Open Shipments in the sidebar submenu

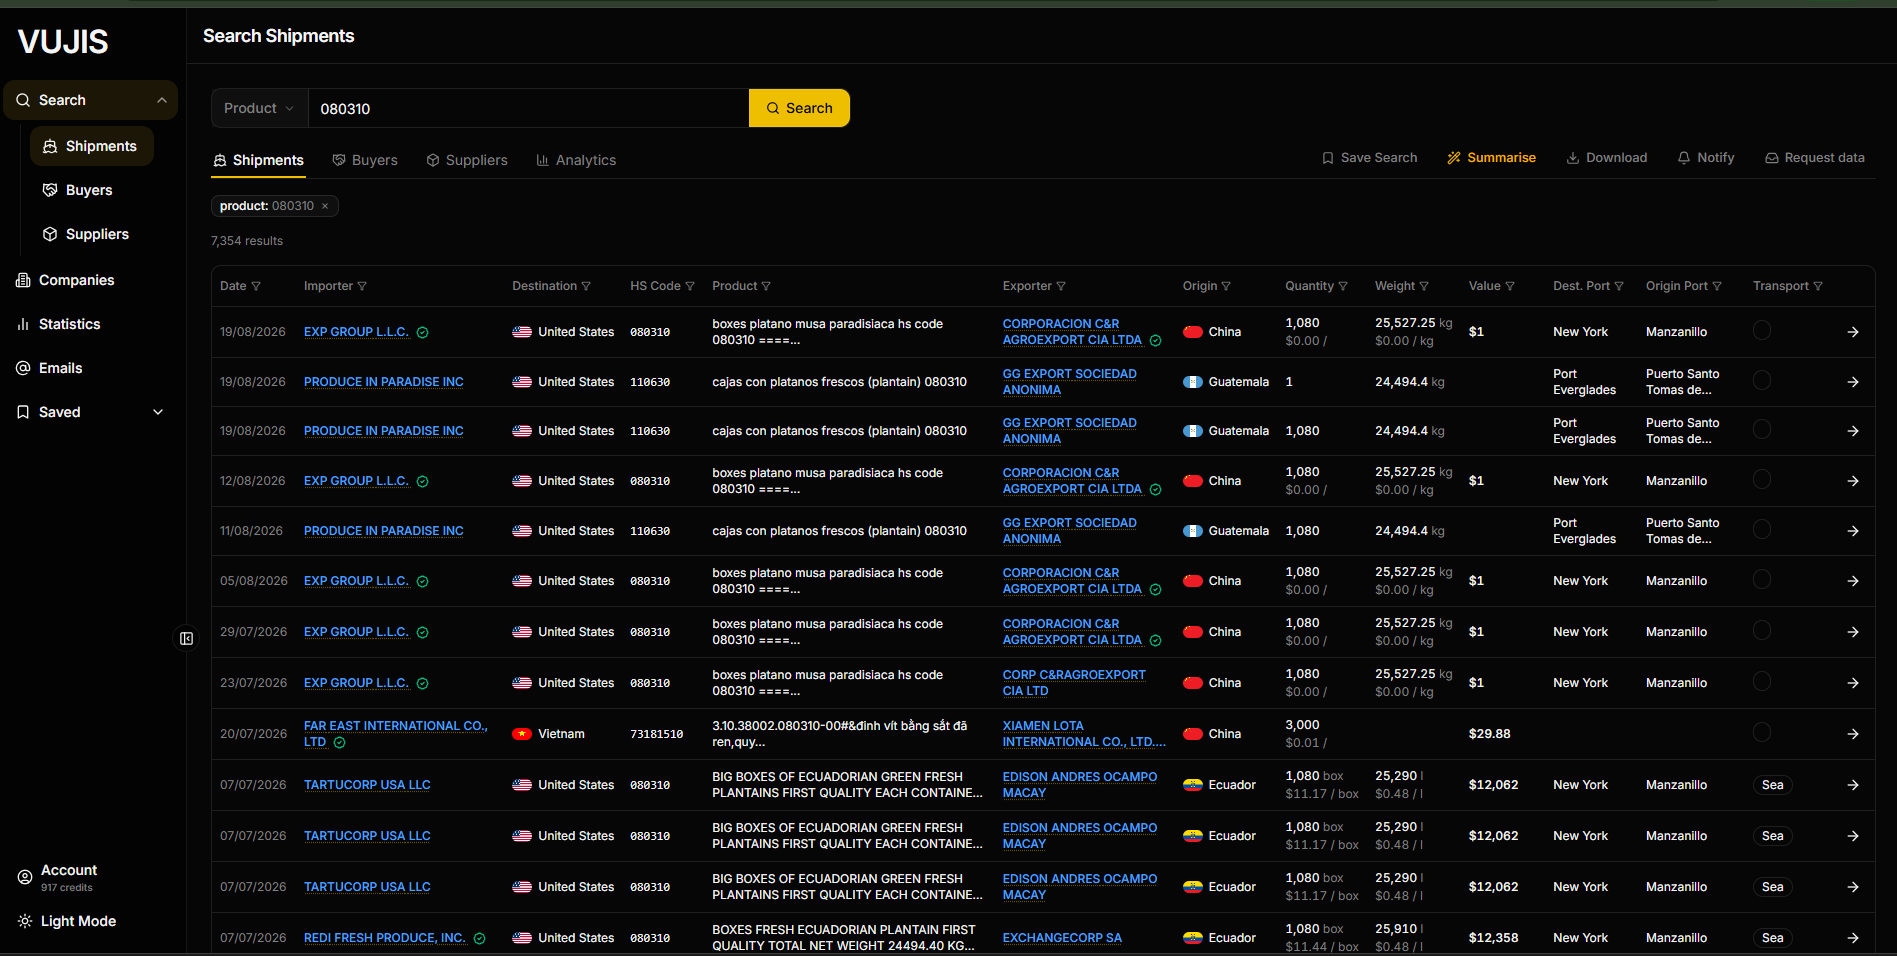click(x=92, y=146)
